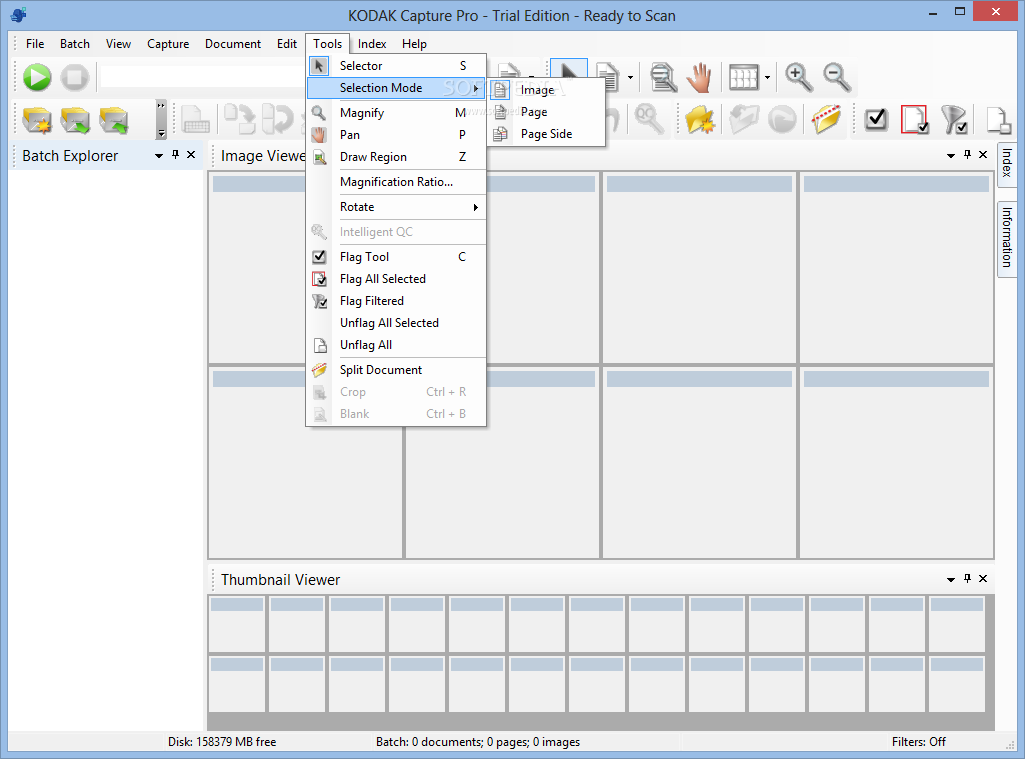Image resolution: width=1025 pixels, height=759 pixels.
Task: Click the arrow Selector tool in toolbar
Action: [x=569, y=69]
